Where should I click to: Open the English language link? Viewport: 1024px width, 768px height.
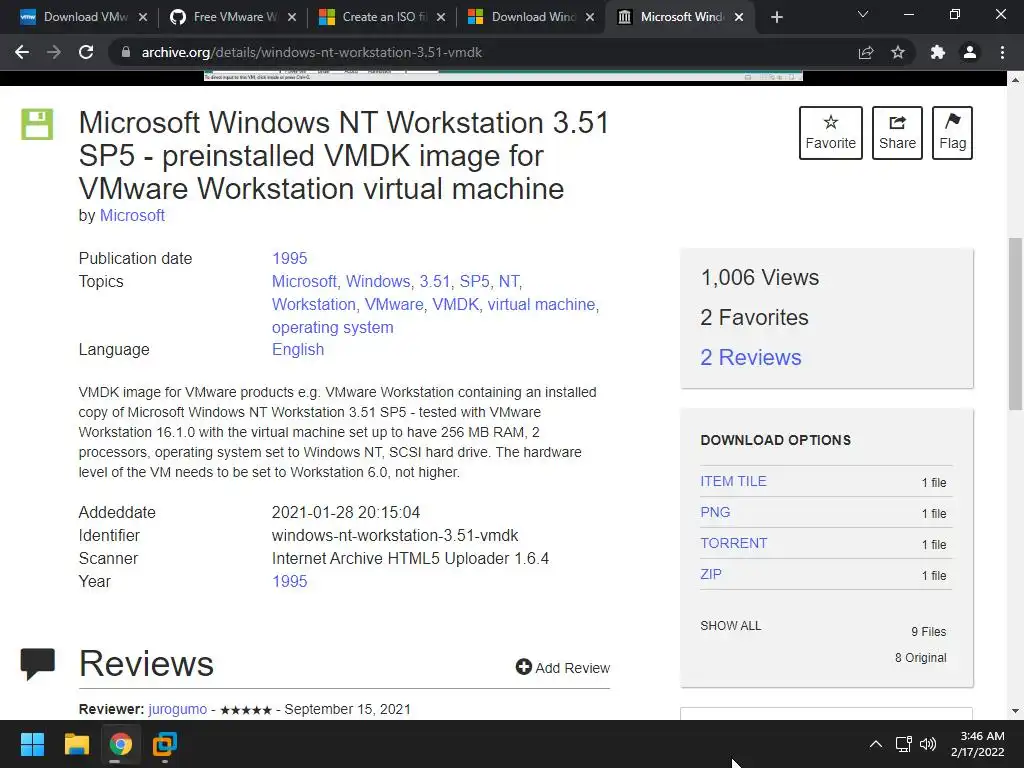[298, 349]
